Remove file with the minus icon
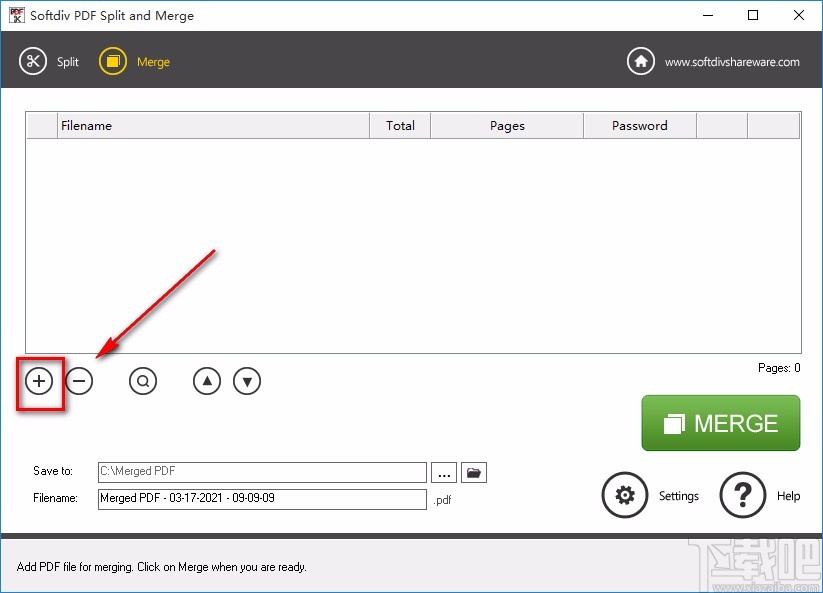The image size is (823, 593). (79, 381)
